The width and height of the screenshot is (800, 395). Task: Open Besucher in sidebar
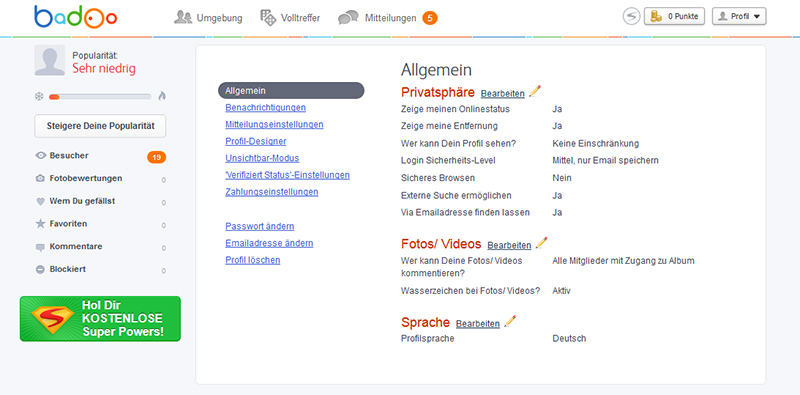tap(69, 155)
